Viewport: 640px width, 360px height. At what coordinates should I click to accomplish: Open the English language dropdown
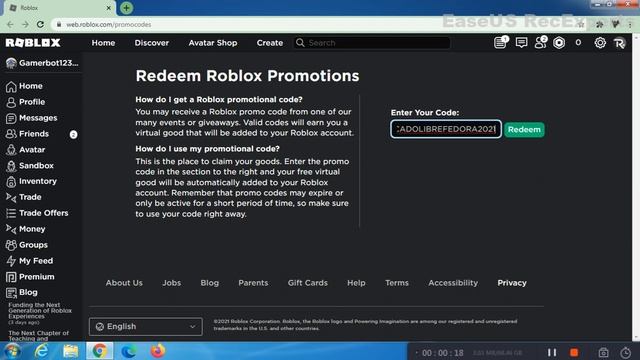point(146,327)
